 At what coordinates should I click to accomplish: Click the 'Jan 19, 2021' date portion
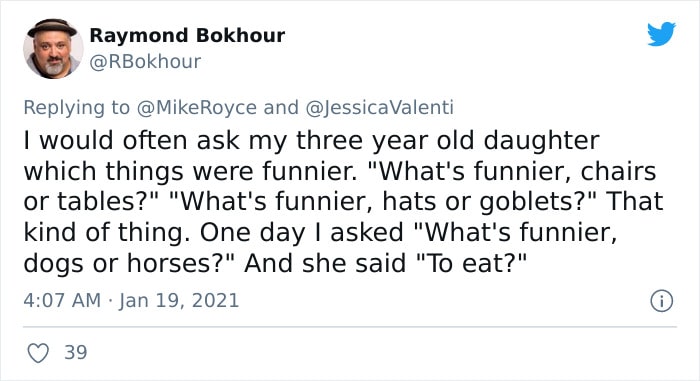(179, 300)
